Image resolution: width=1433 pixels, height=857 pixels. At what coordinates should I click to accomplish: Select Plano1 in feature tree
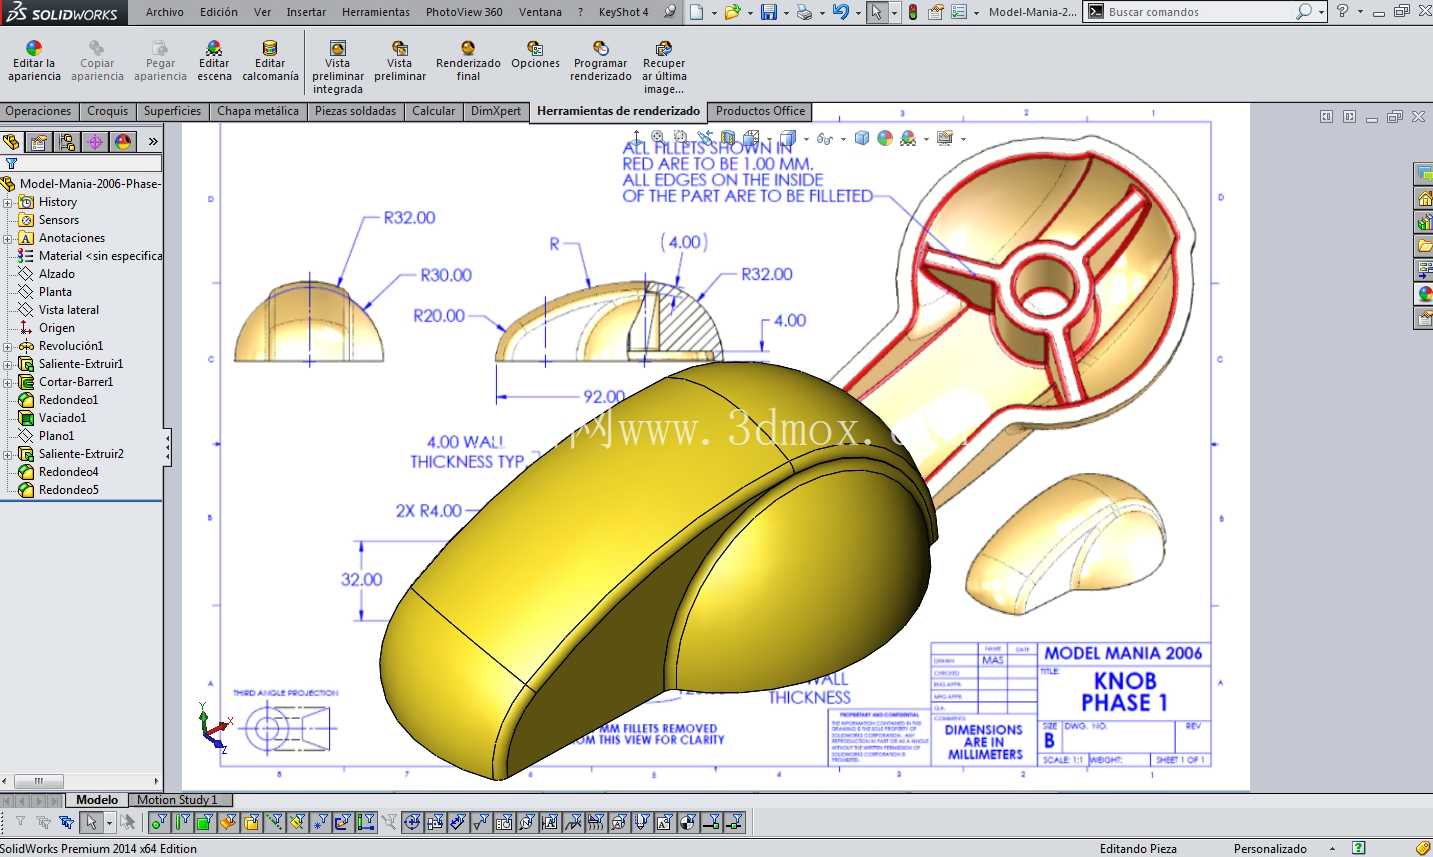click(x=56, y=436)
